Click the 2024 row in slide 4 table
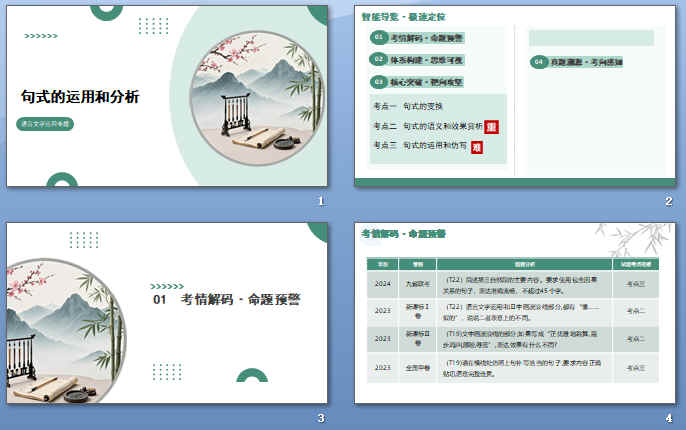The height and width of the screenshot is (430, 686). point(512,283)
